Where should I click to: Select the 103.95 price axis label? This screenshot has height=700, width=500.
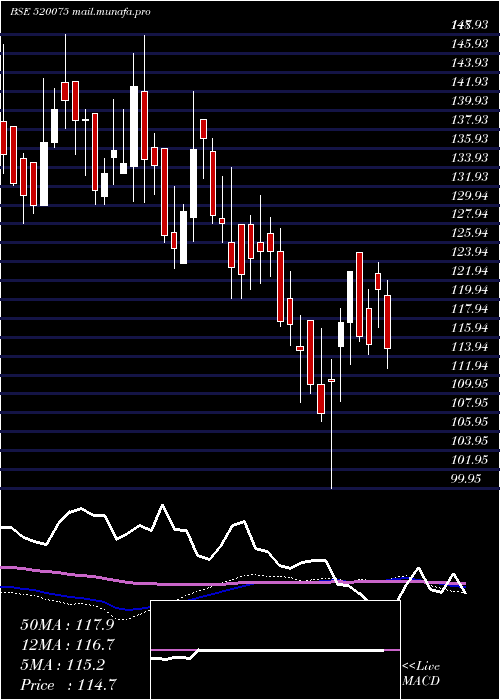469,442
